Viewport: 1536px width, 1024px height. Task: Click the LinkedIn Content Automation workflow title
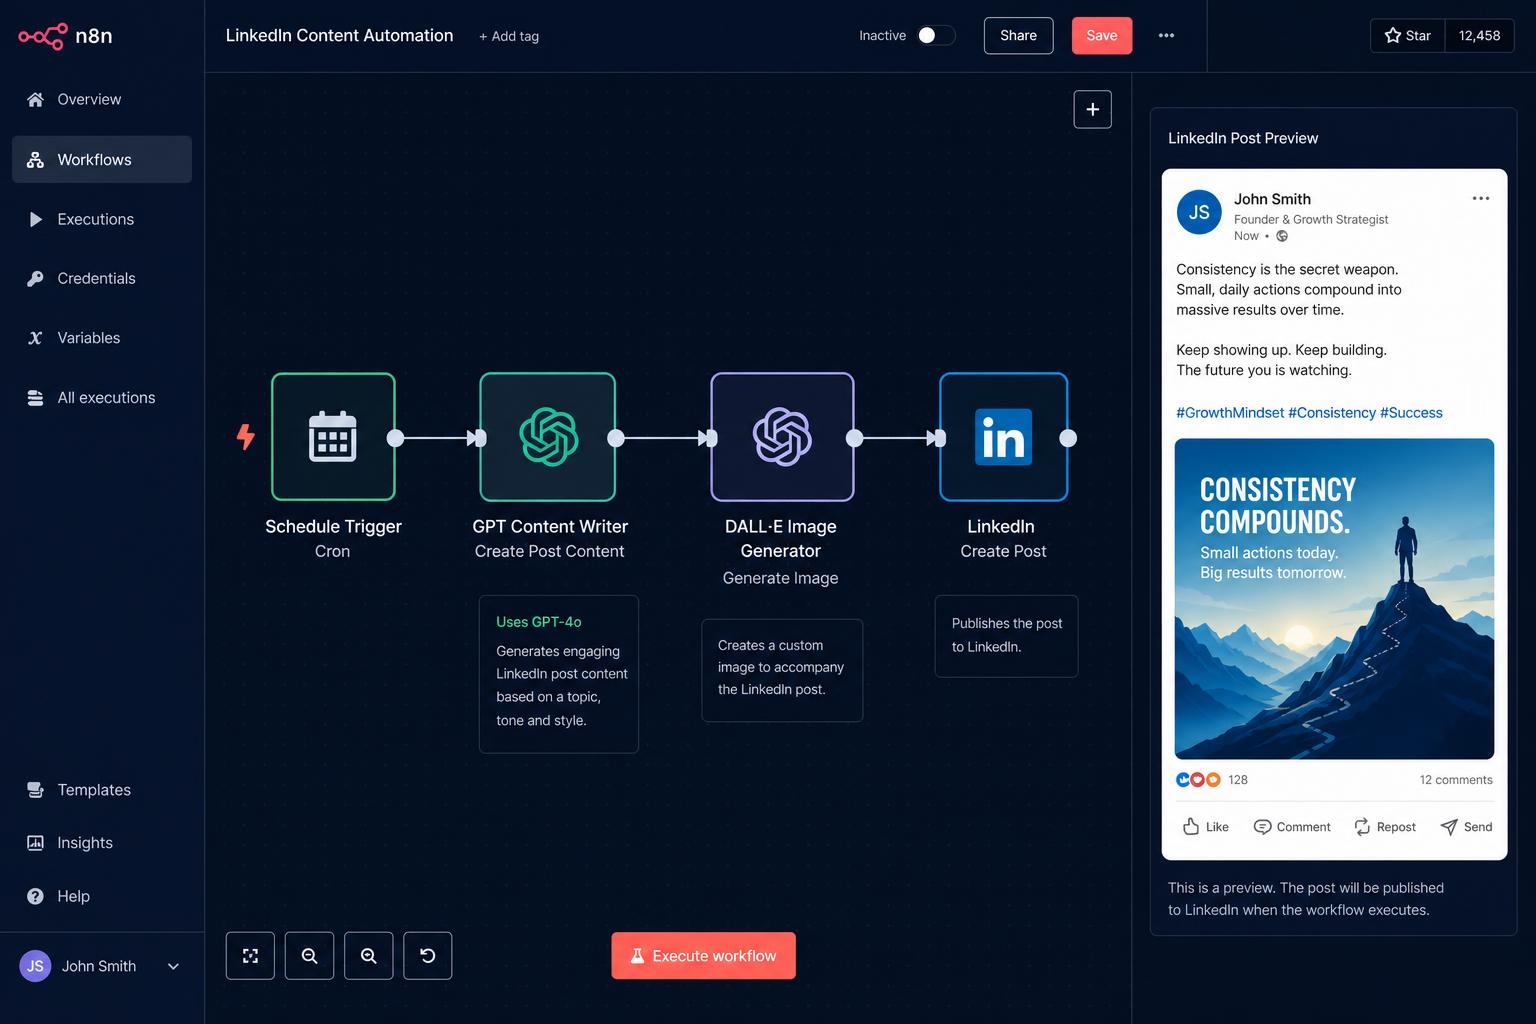tap(339, 36)
